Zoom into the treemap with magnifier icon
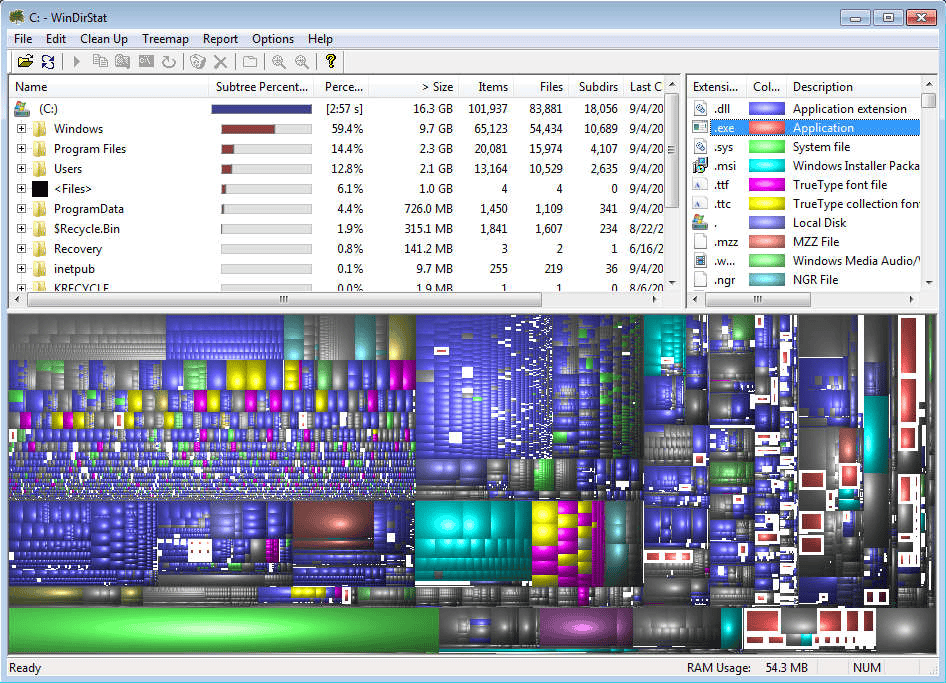The height and width of the screenshot is (683, 946). pyautogui.click(x=277, y=60)
